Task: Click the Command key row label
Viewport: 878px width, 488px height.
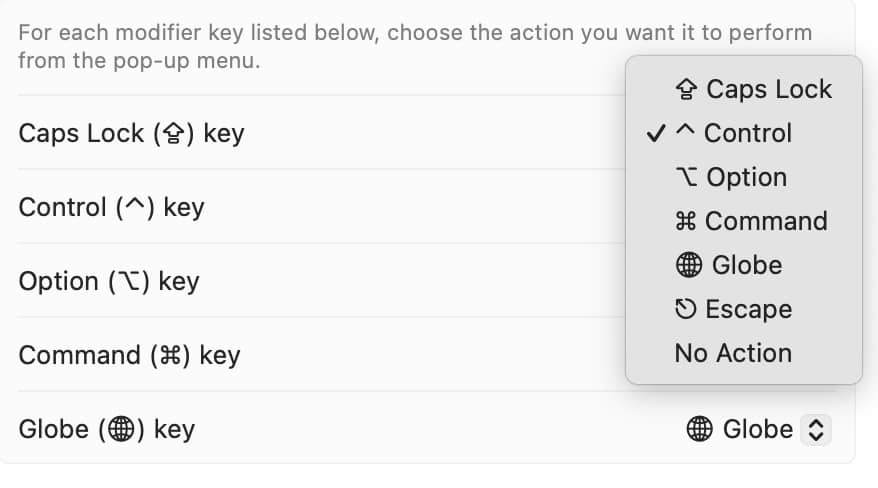Action: 129,355
